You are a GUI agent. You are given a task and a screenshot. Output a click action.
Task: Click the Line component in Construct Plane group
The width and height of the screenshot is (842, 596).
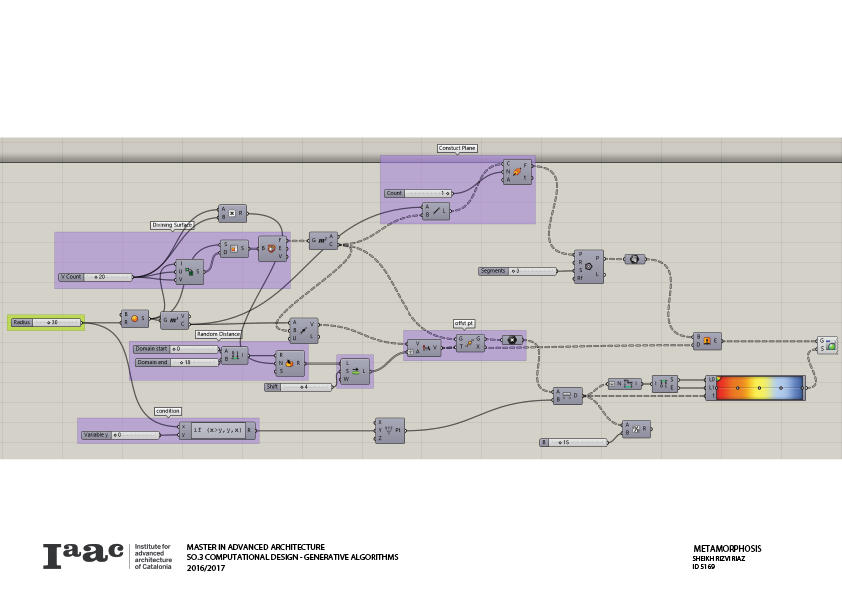click(436, 211)
